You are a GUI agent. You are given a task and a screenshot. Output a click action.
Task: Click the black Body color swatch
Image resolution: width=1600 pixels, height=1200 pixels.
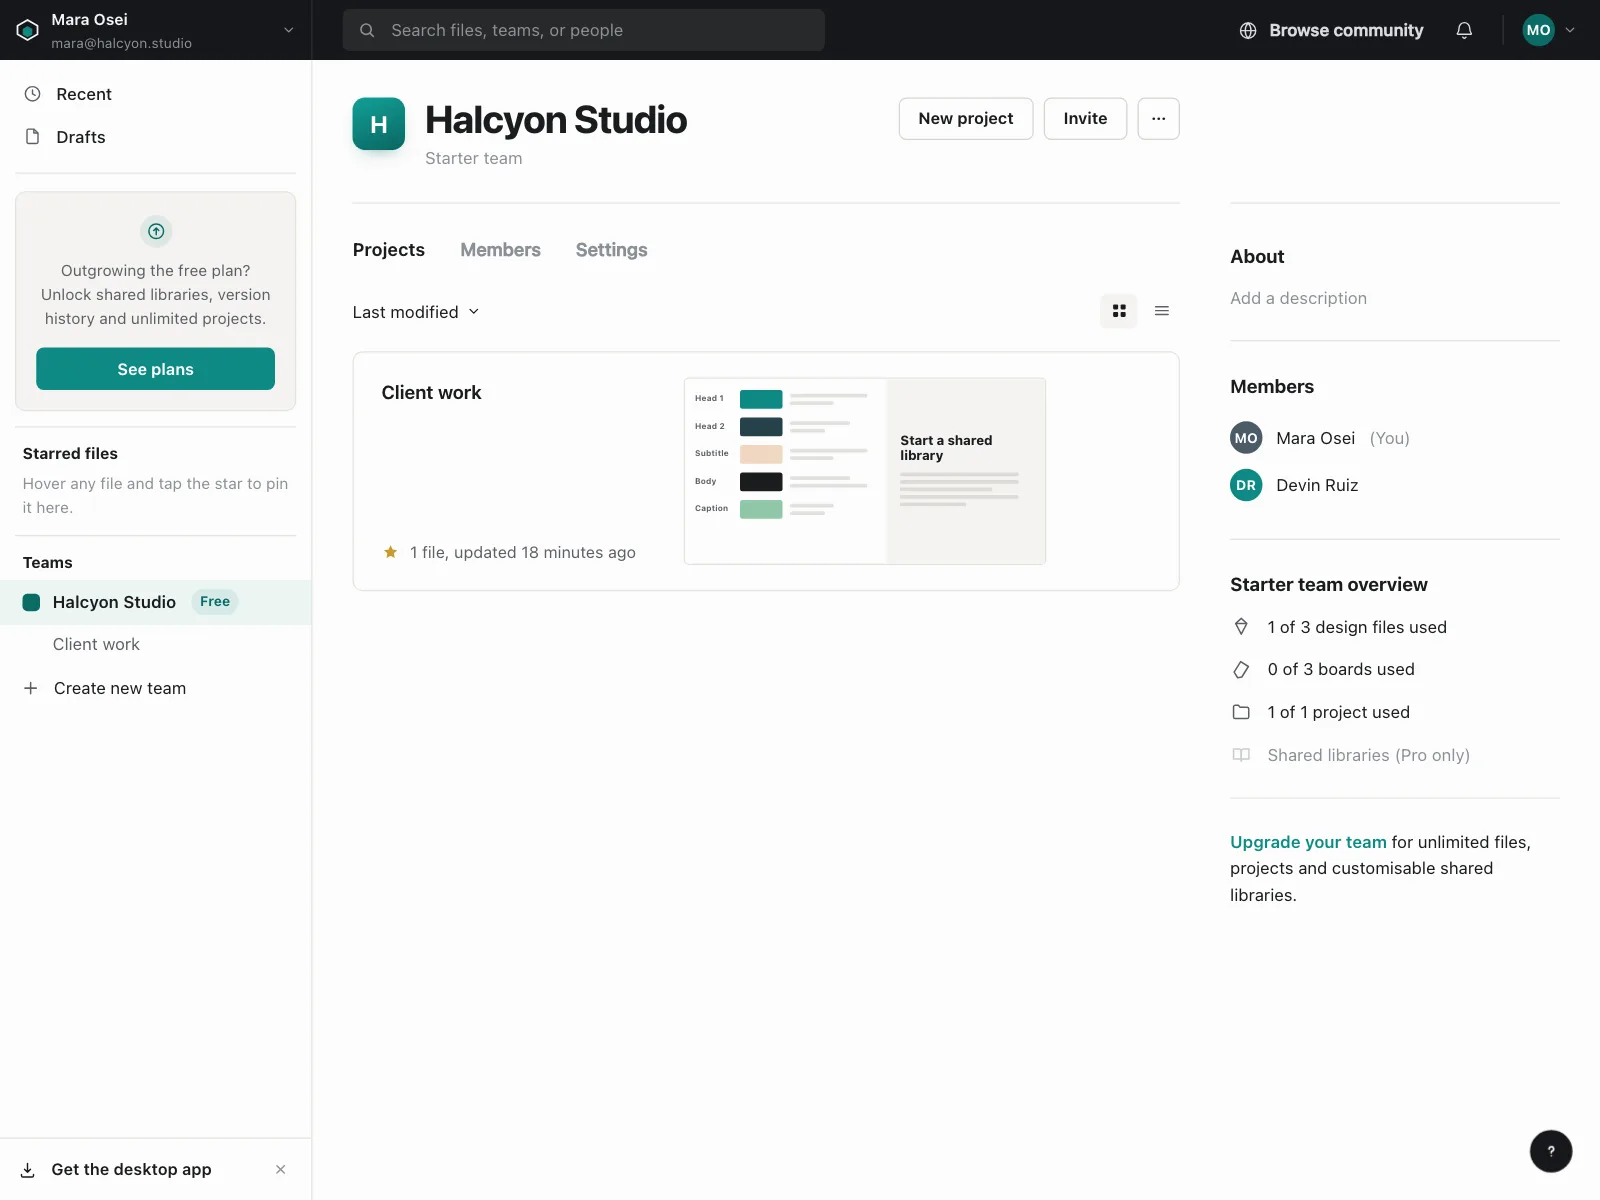coord(761,482)
